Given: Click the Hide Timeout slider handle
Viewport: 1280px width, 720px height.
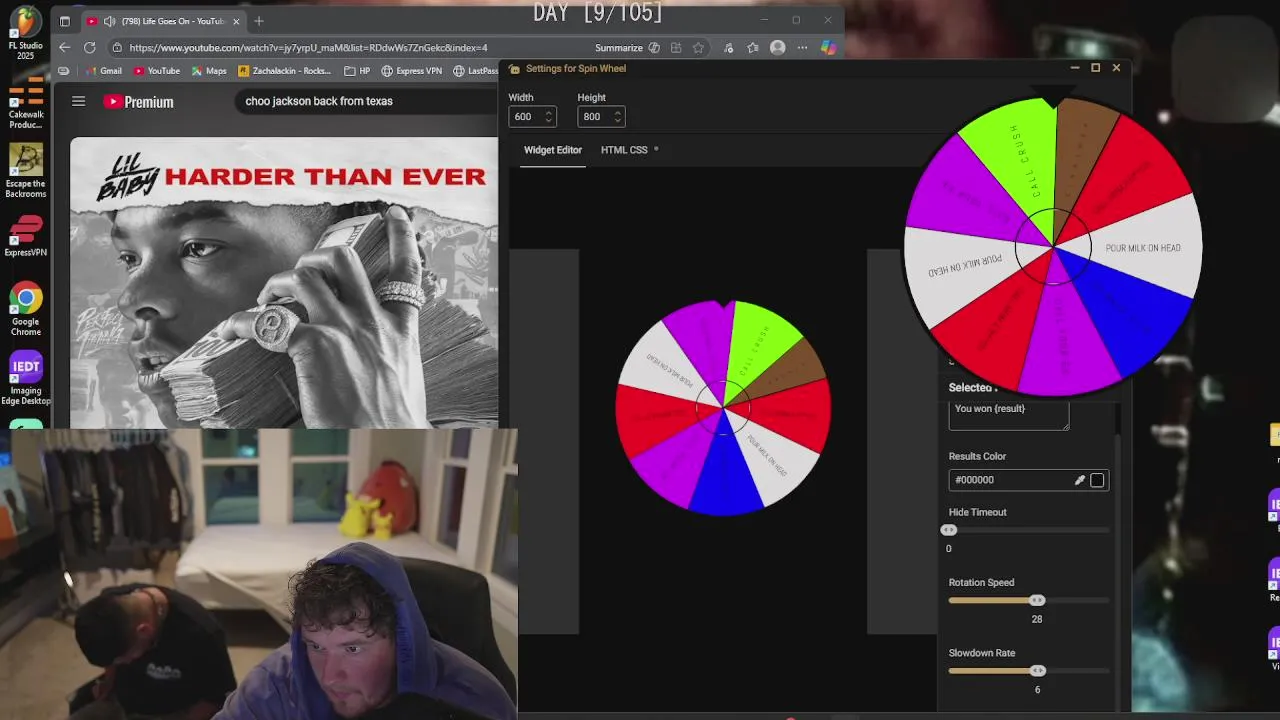Looking at the screenshot, I should (x=949, y=530).
